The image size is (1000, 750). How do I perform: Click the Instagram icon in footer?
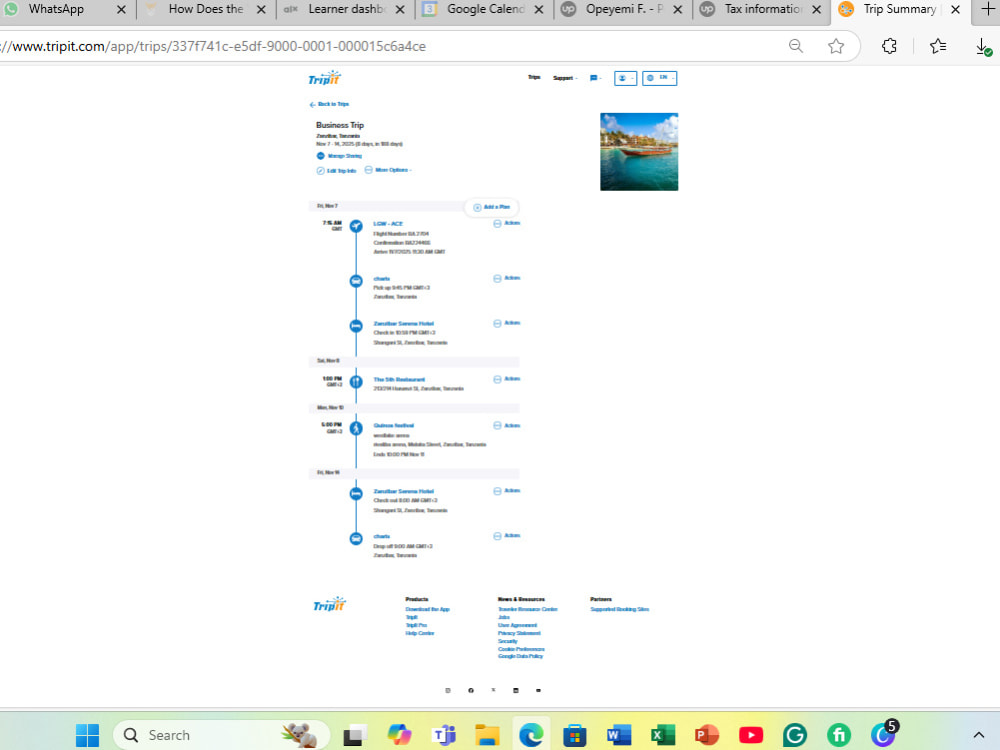pos(448,690)
